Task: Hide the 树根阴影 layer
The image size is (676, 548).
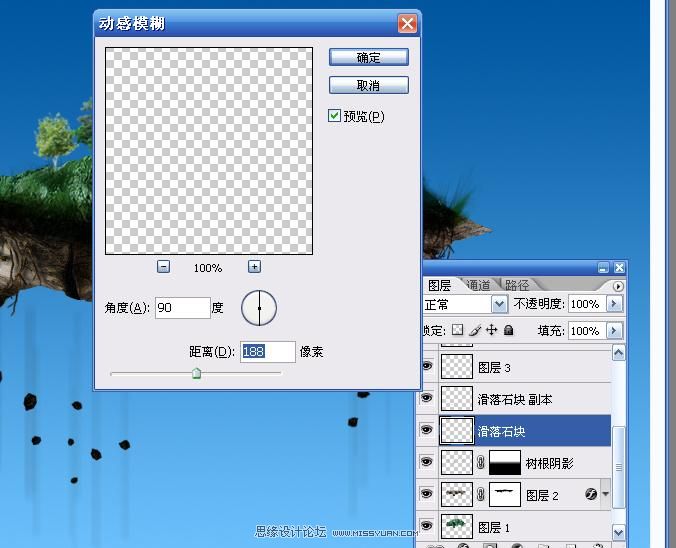Action: coord(427,462)
